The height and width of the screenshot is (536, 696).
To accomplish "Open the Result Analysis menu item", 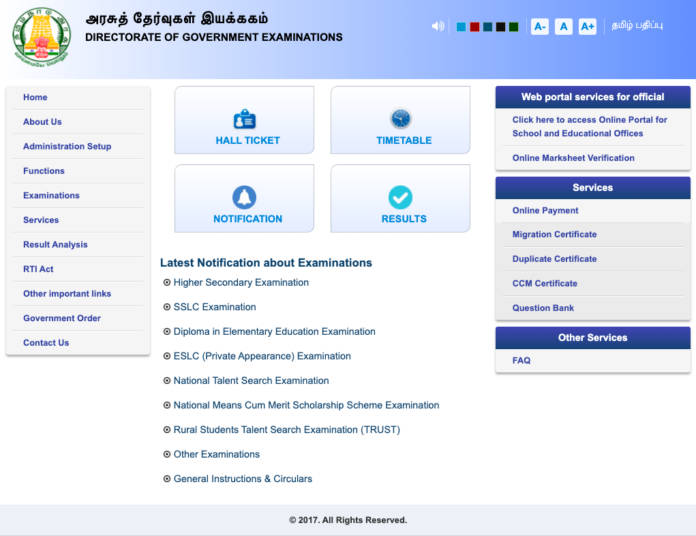I will (x=55, y=244).
